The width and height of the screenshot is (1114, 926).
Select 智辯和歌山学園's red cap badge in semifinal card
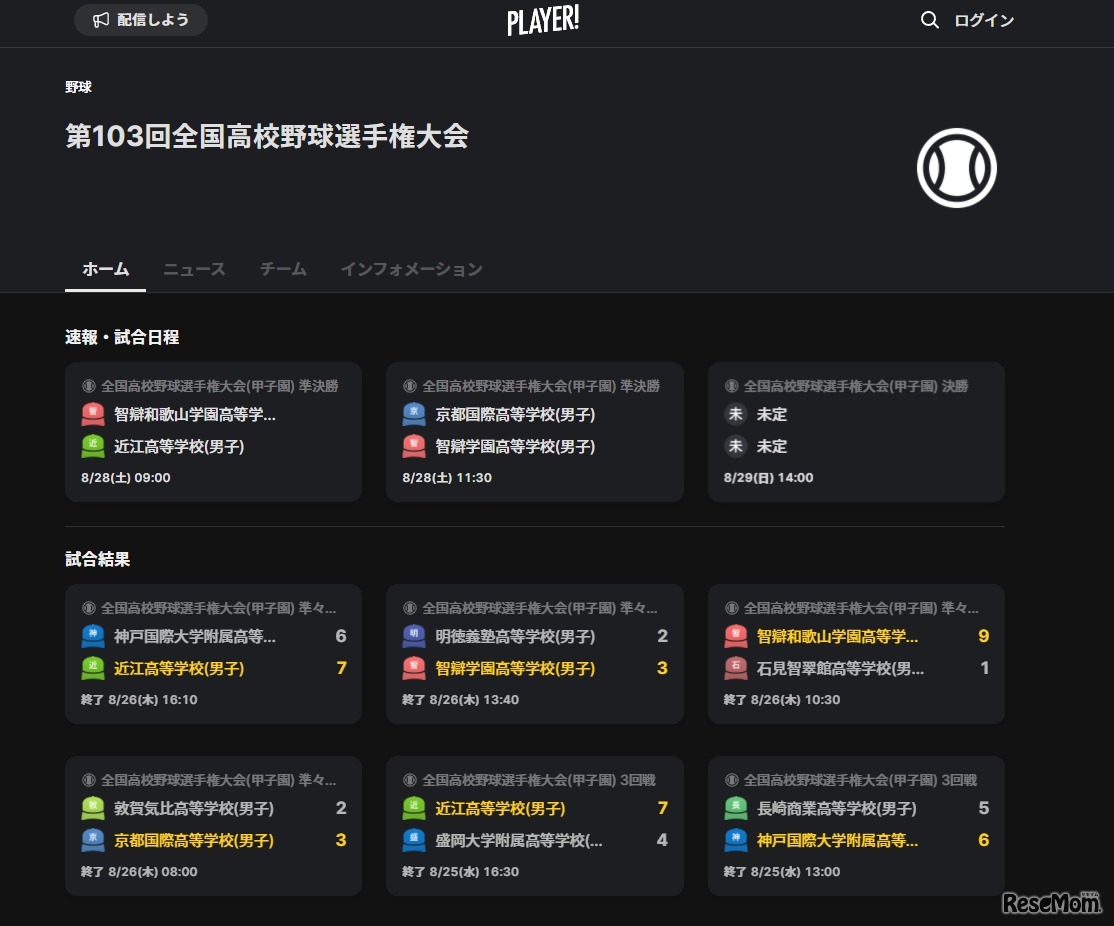pyautogui.click(x=91, y=414)
